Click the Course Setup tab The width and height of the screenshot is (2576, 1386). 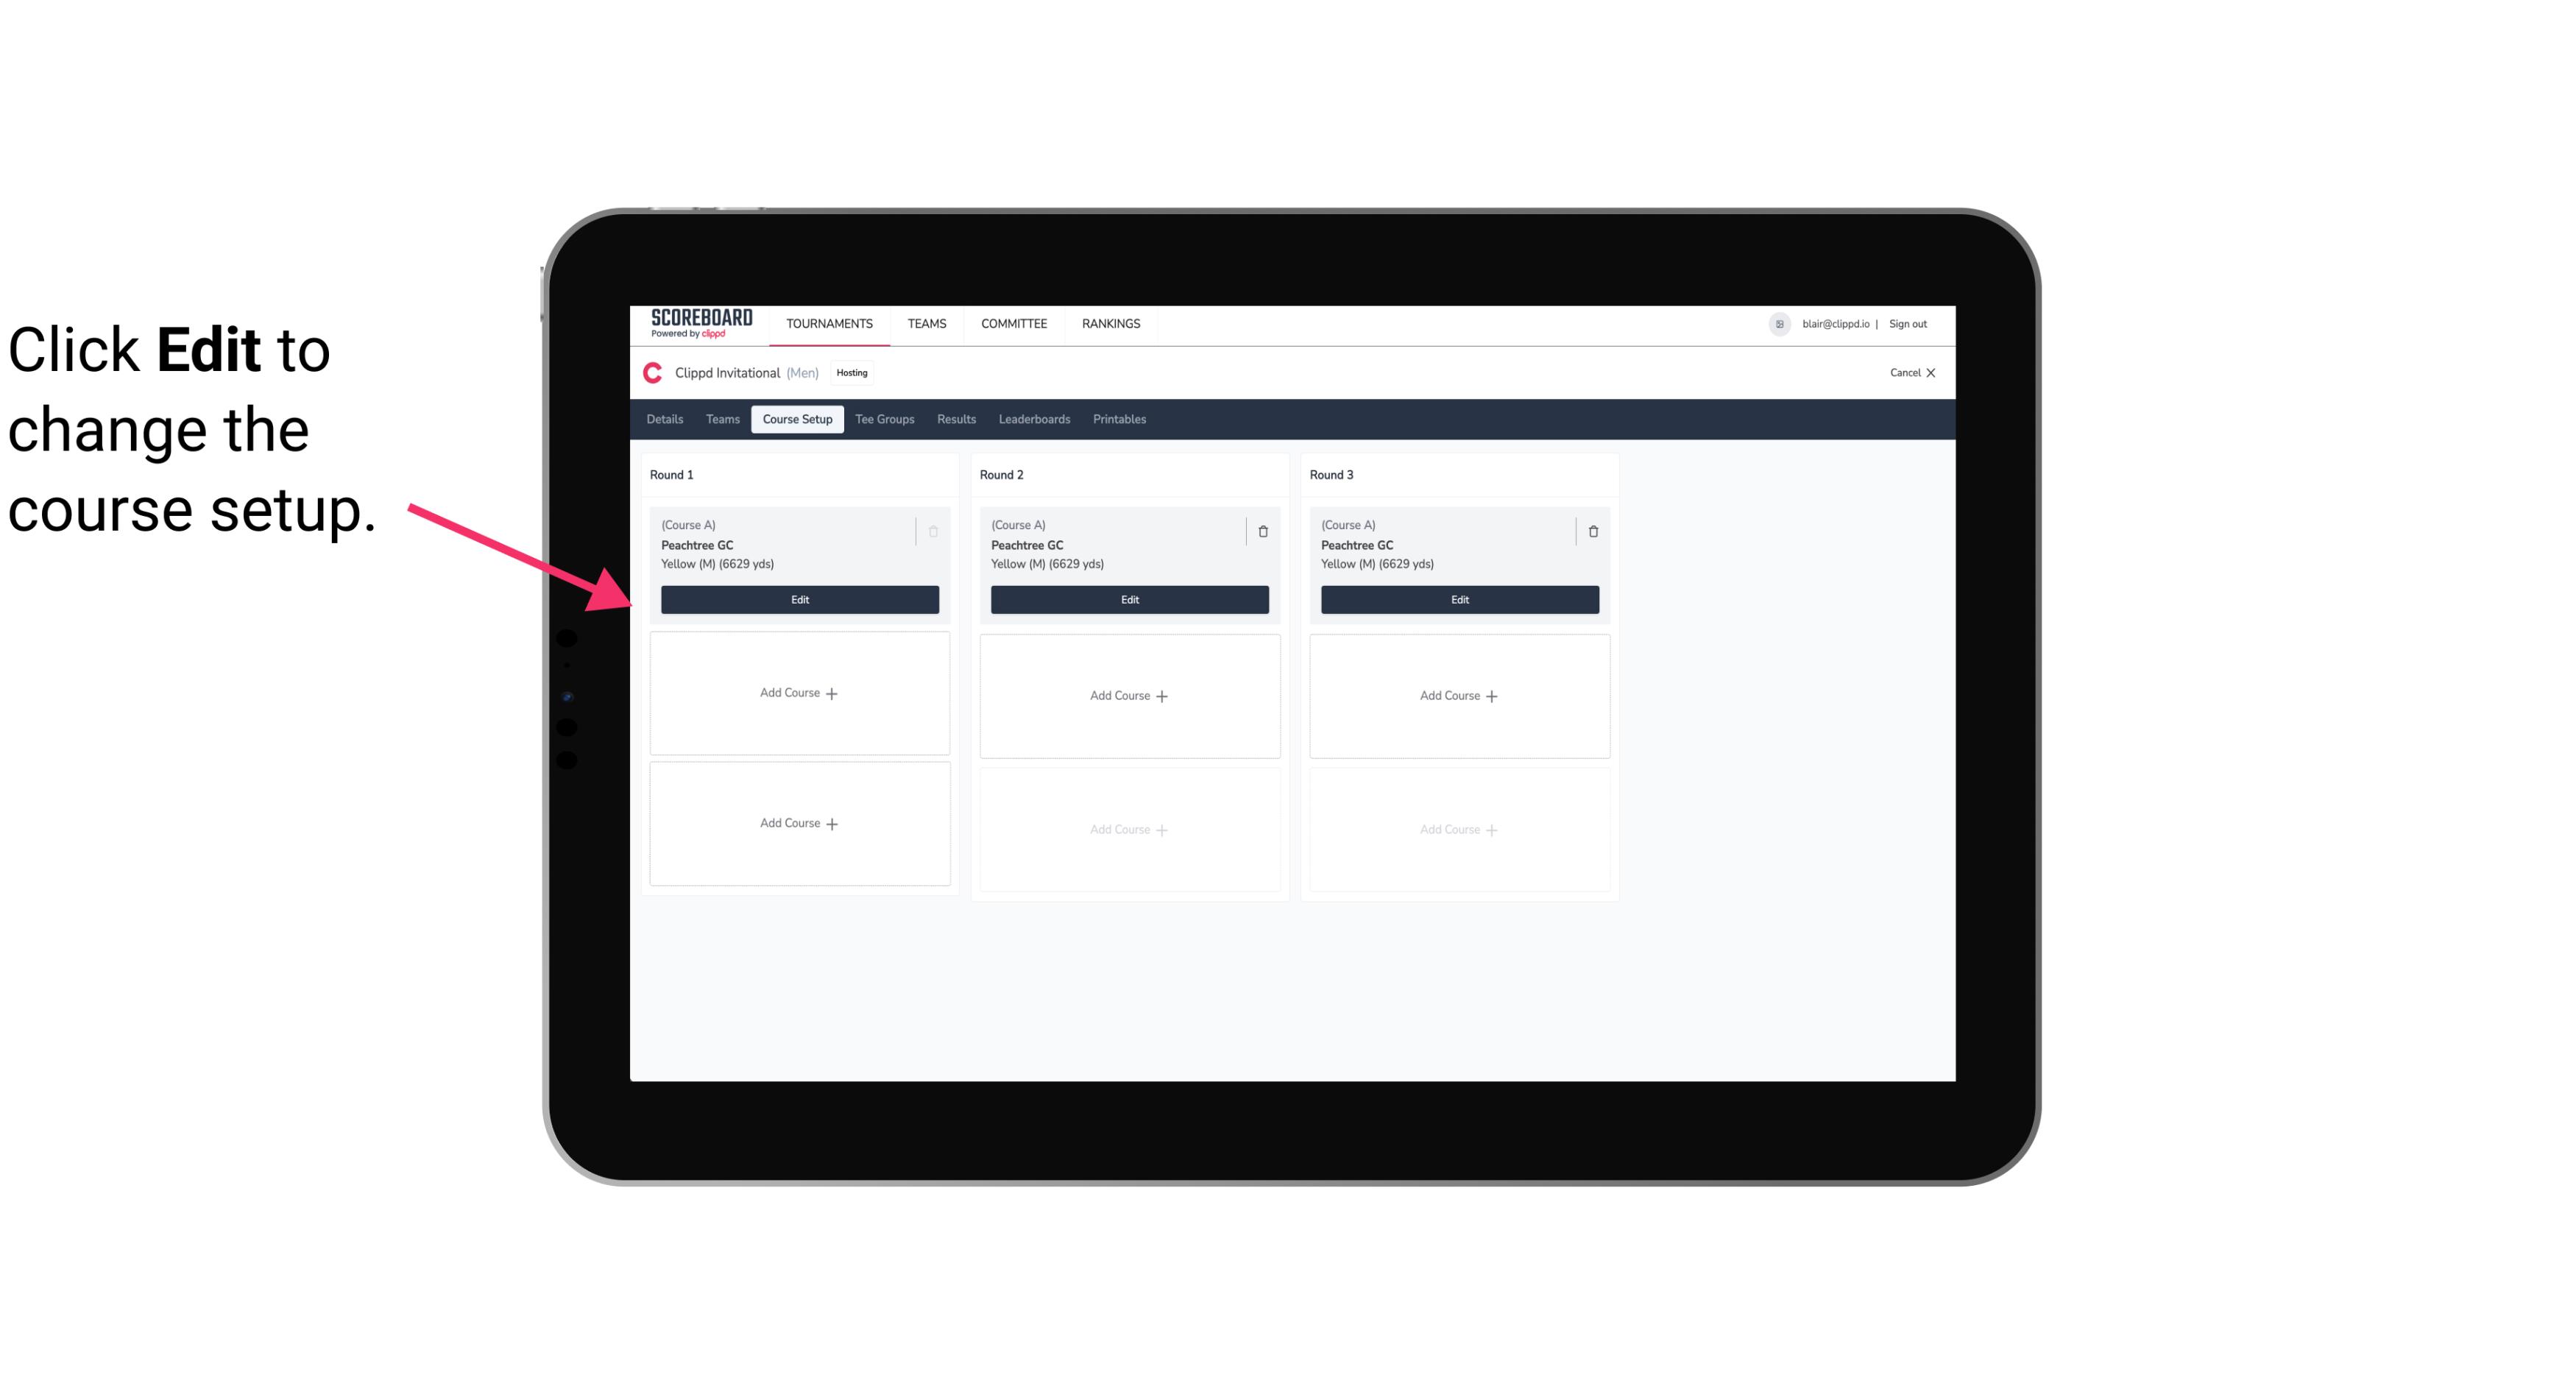tap(795, 418)
